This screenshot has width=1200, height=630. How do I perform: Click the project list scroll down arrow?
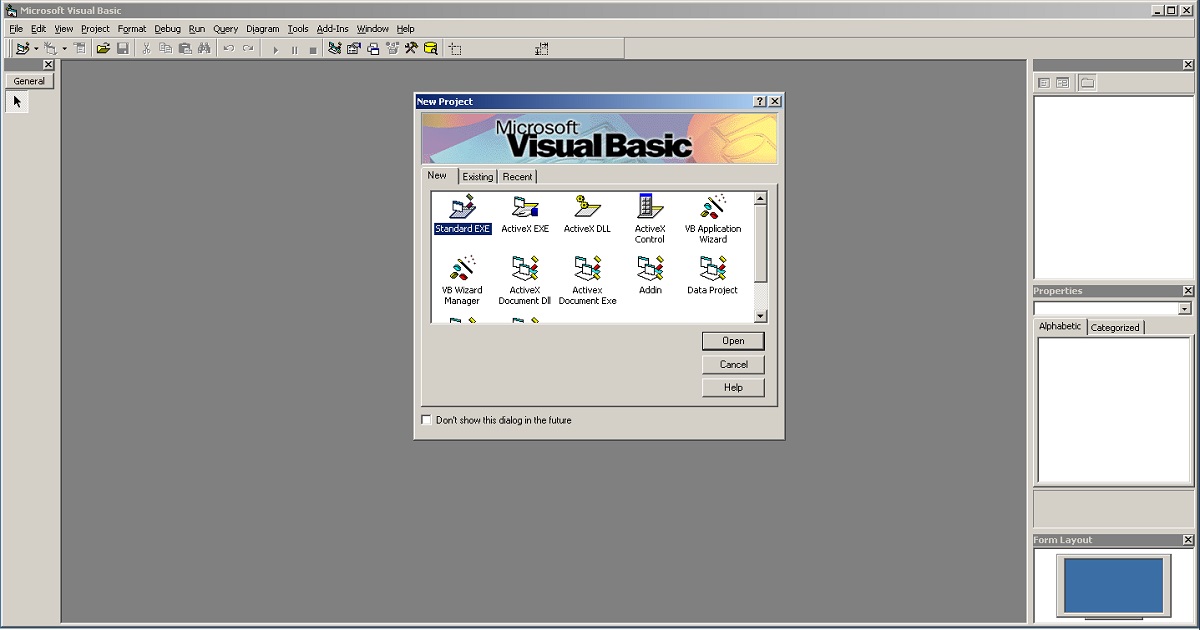click(x=760, y=316)
